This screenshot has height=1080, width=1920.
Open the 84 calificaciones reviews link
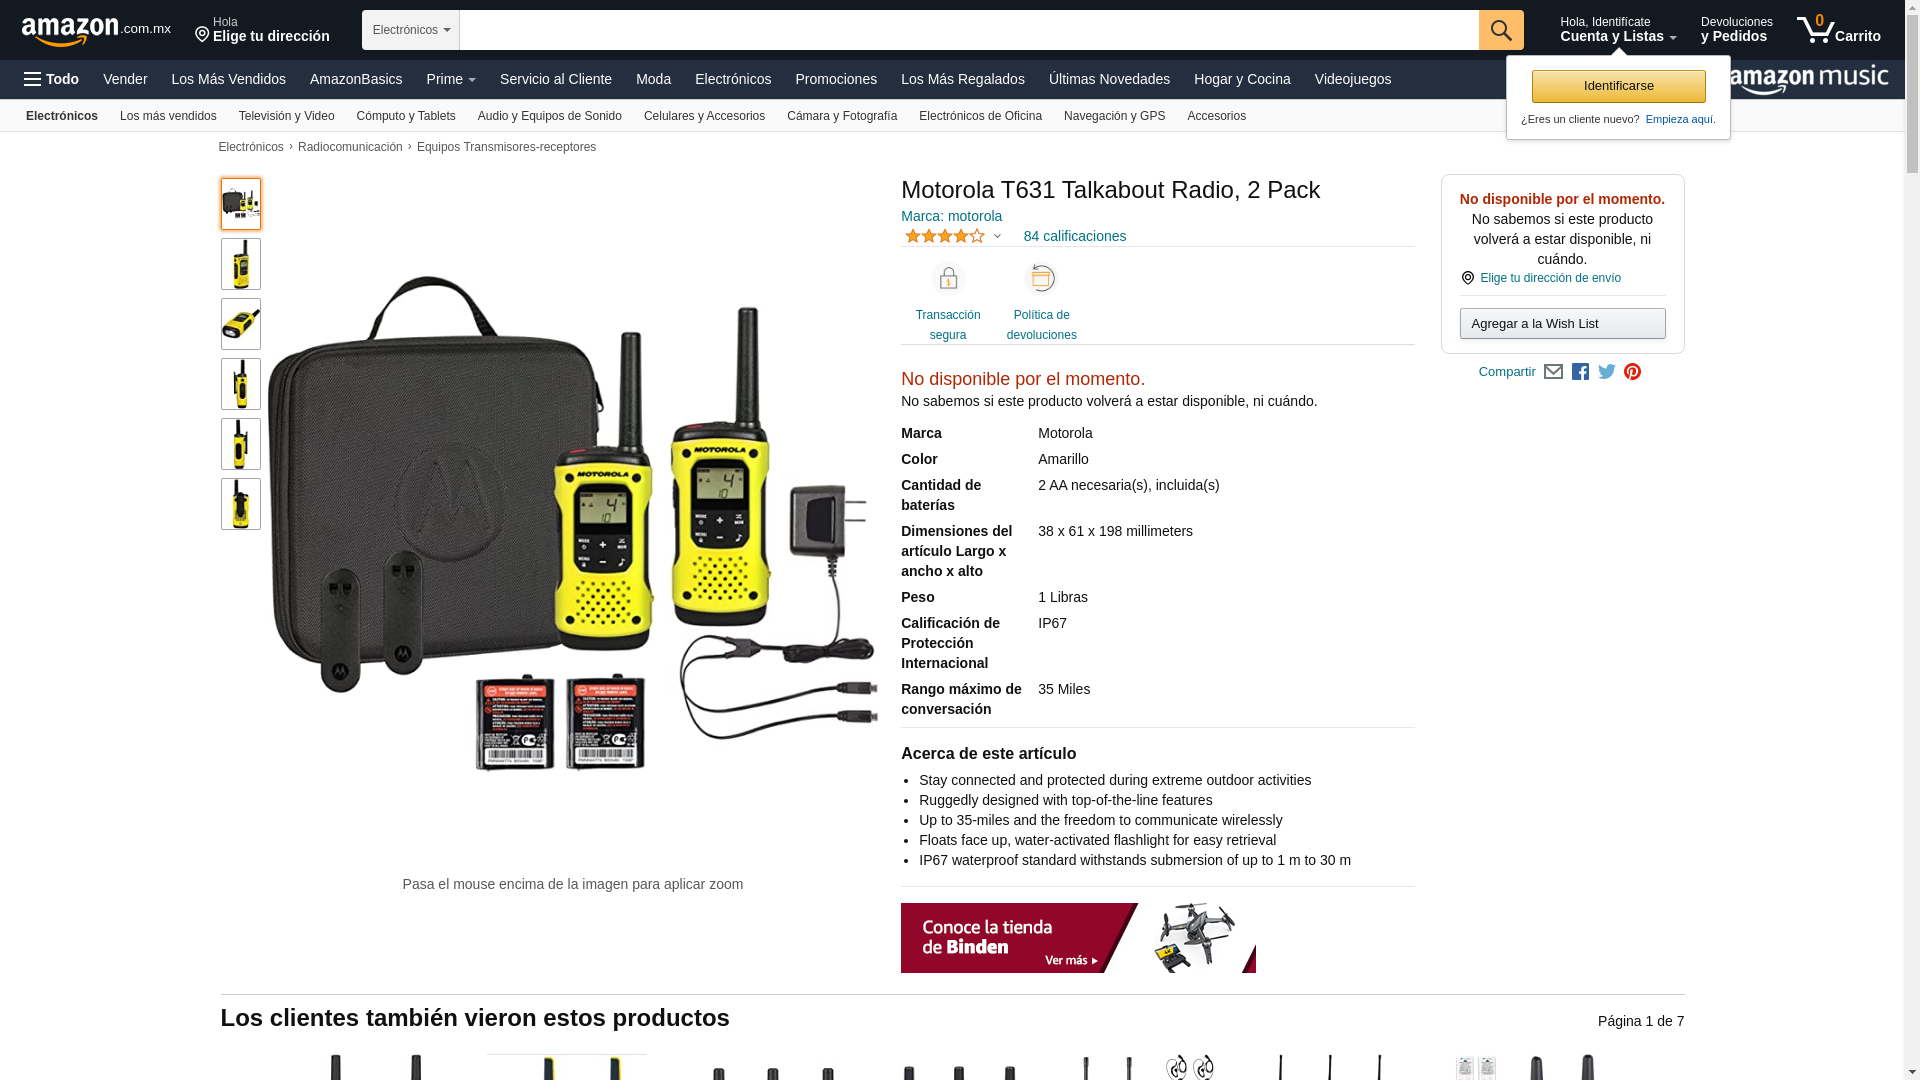point(1075,236)
